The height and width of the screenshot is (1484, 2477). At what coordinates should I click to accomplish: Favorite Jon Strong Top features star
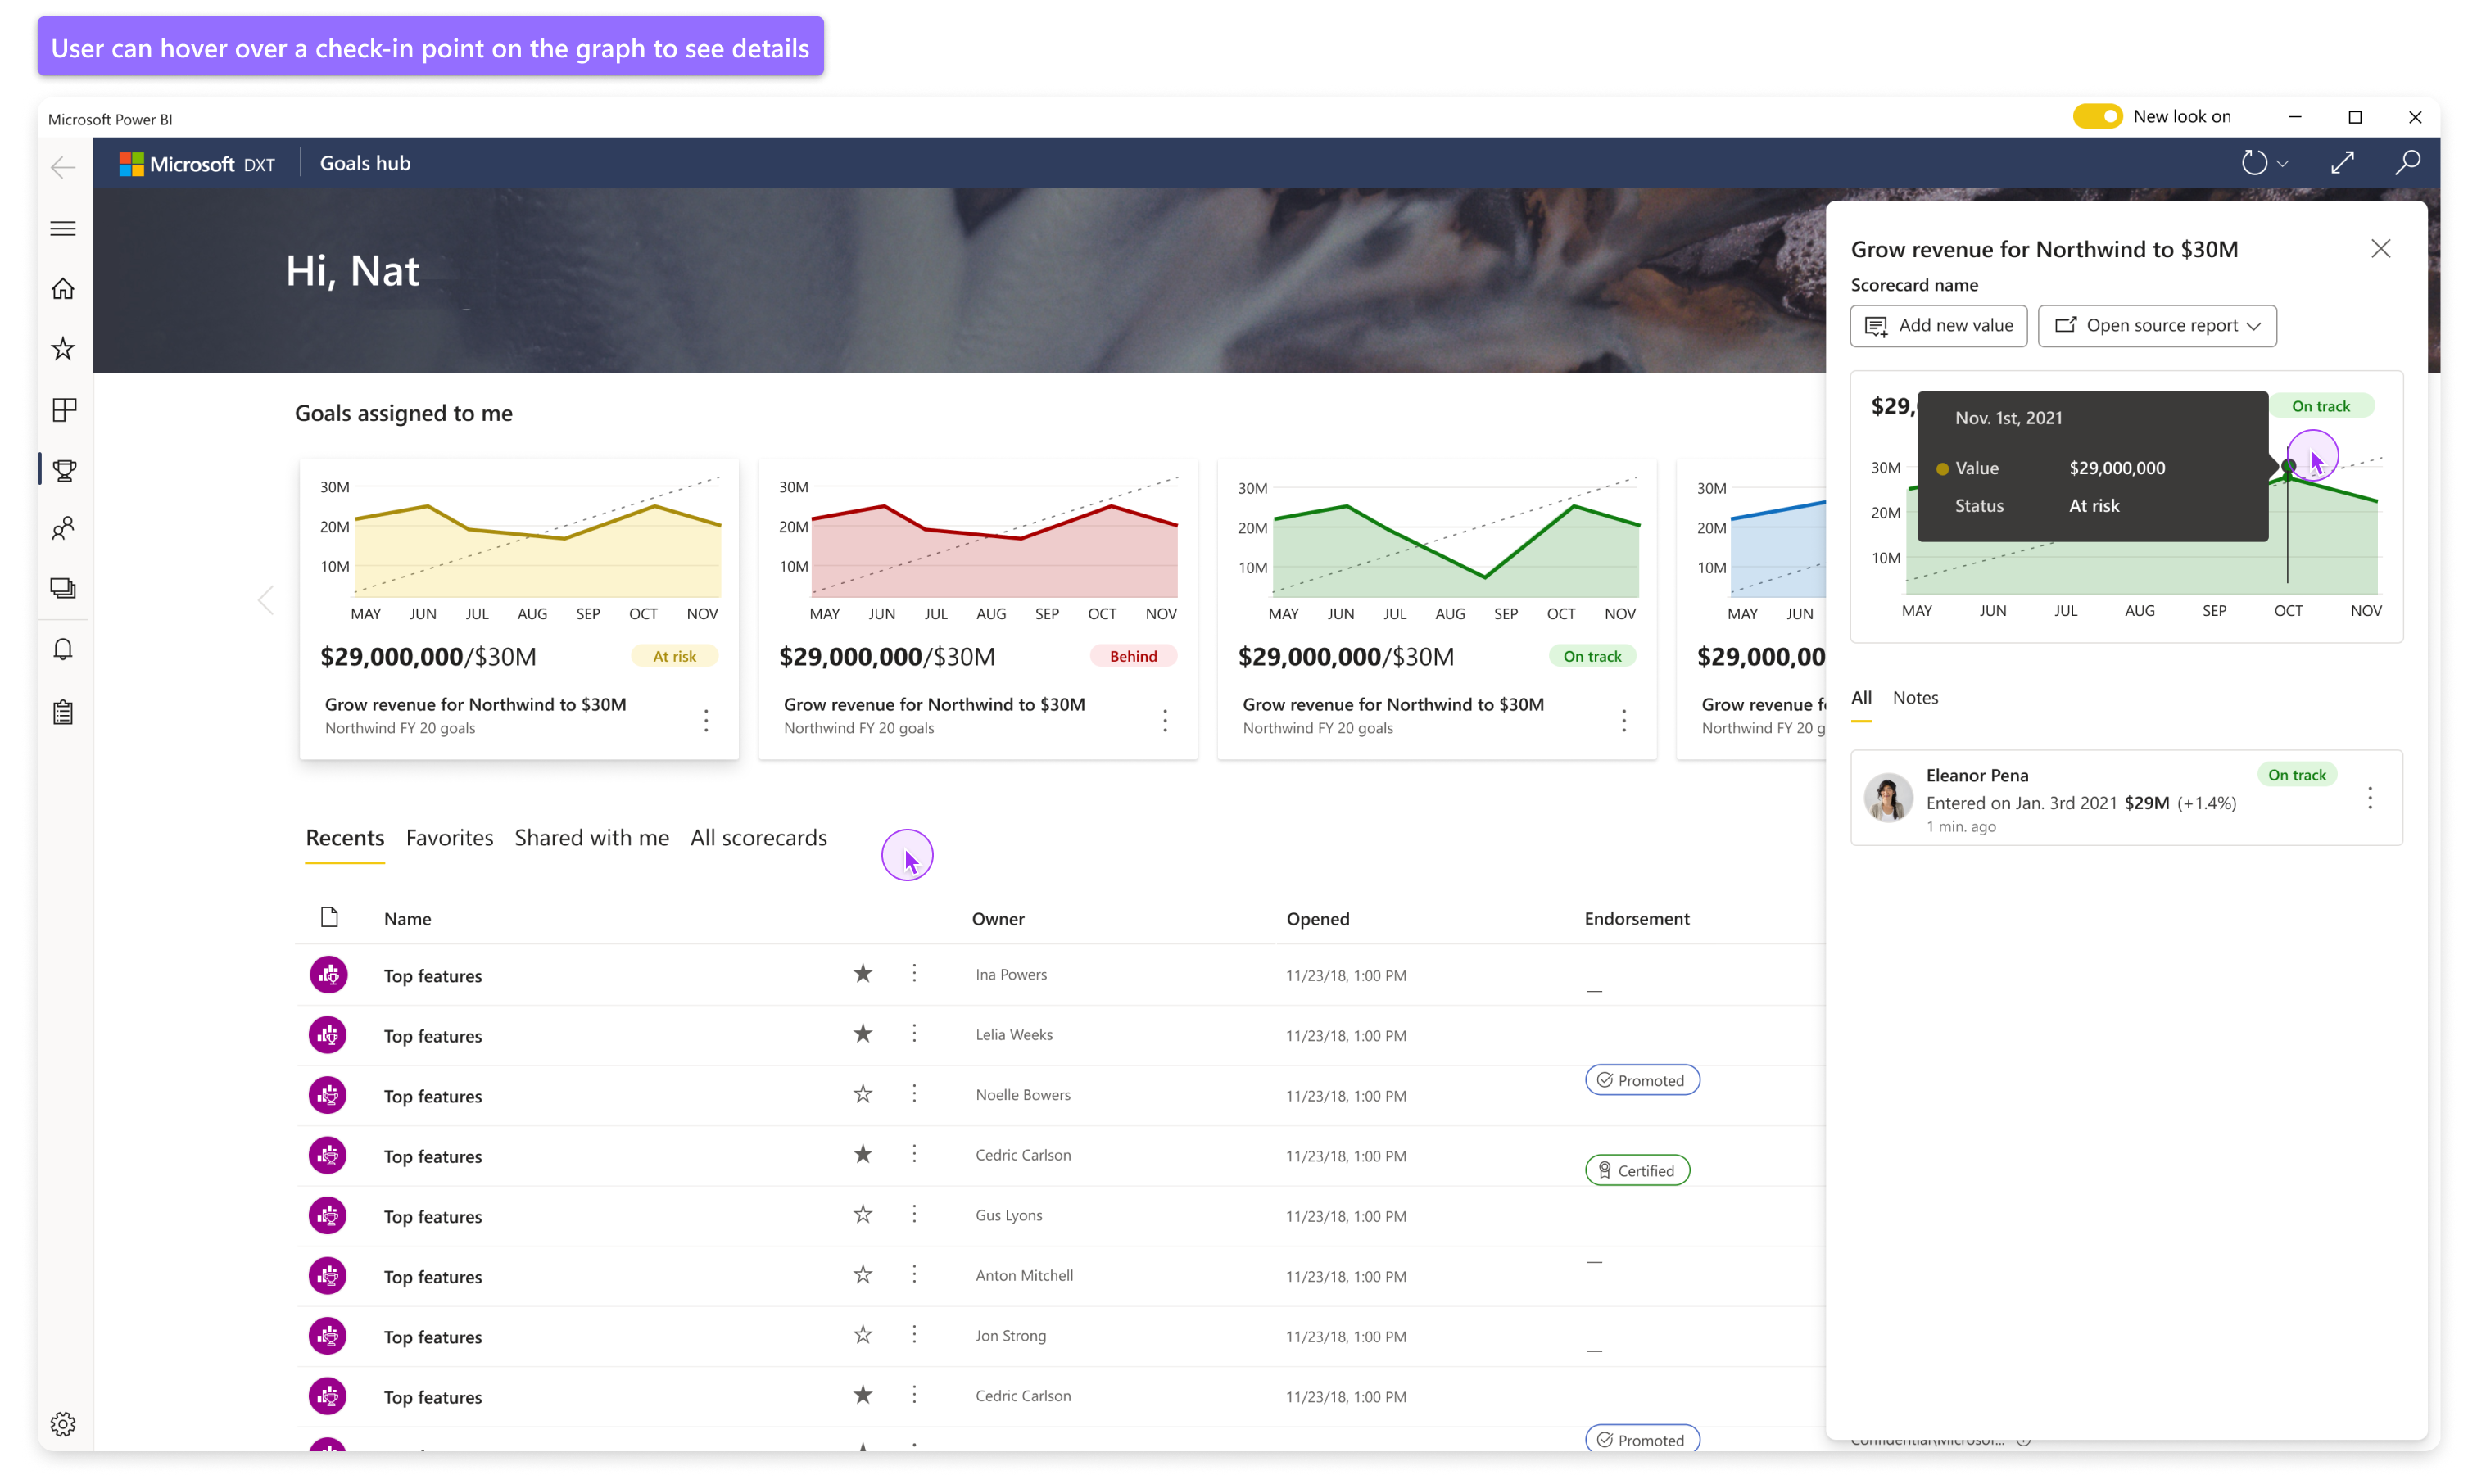863,1334
